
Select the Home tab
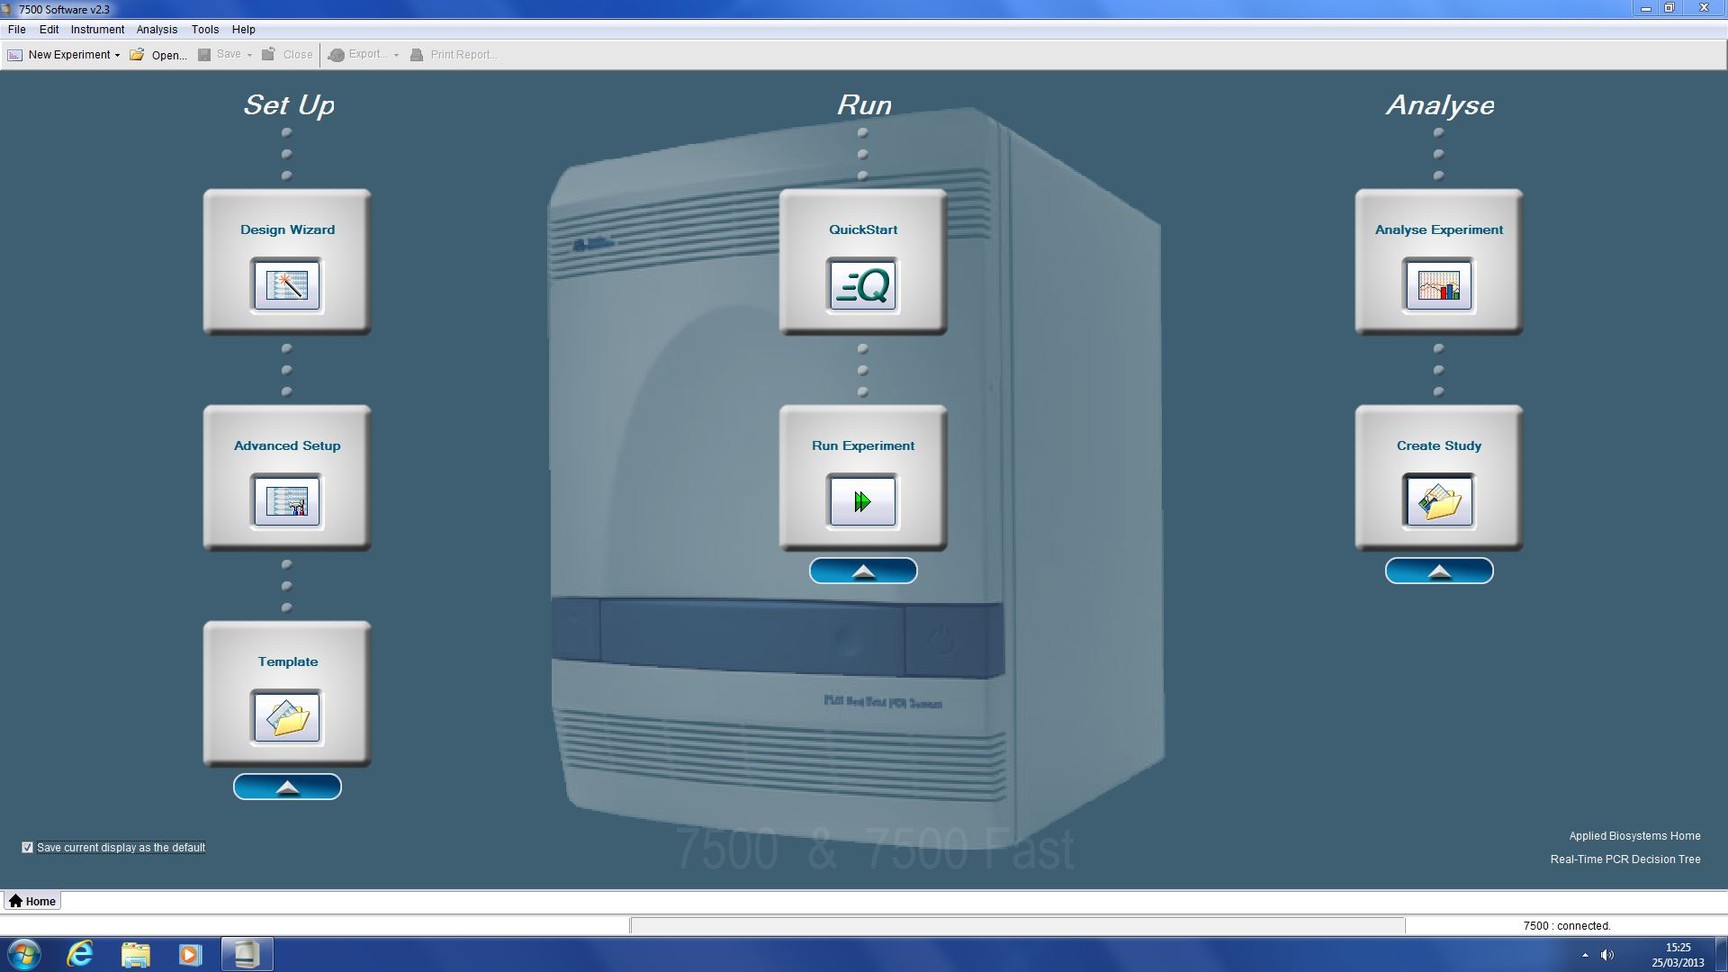point(32,901)
